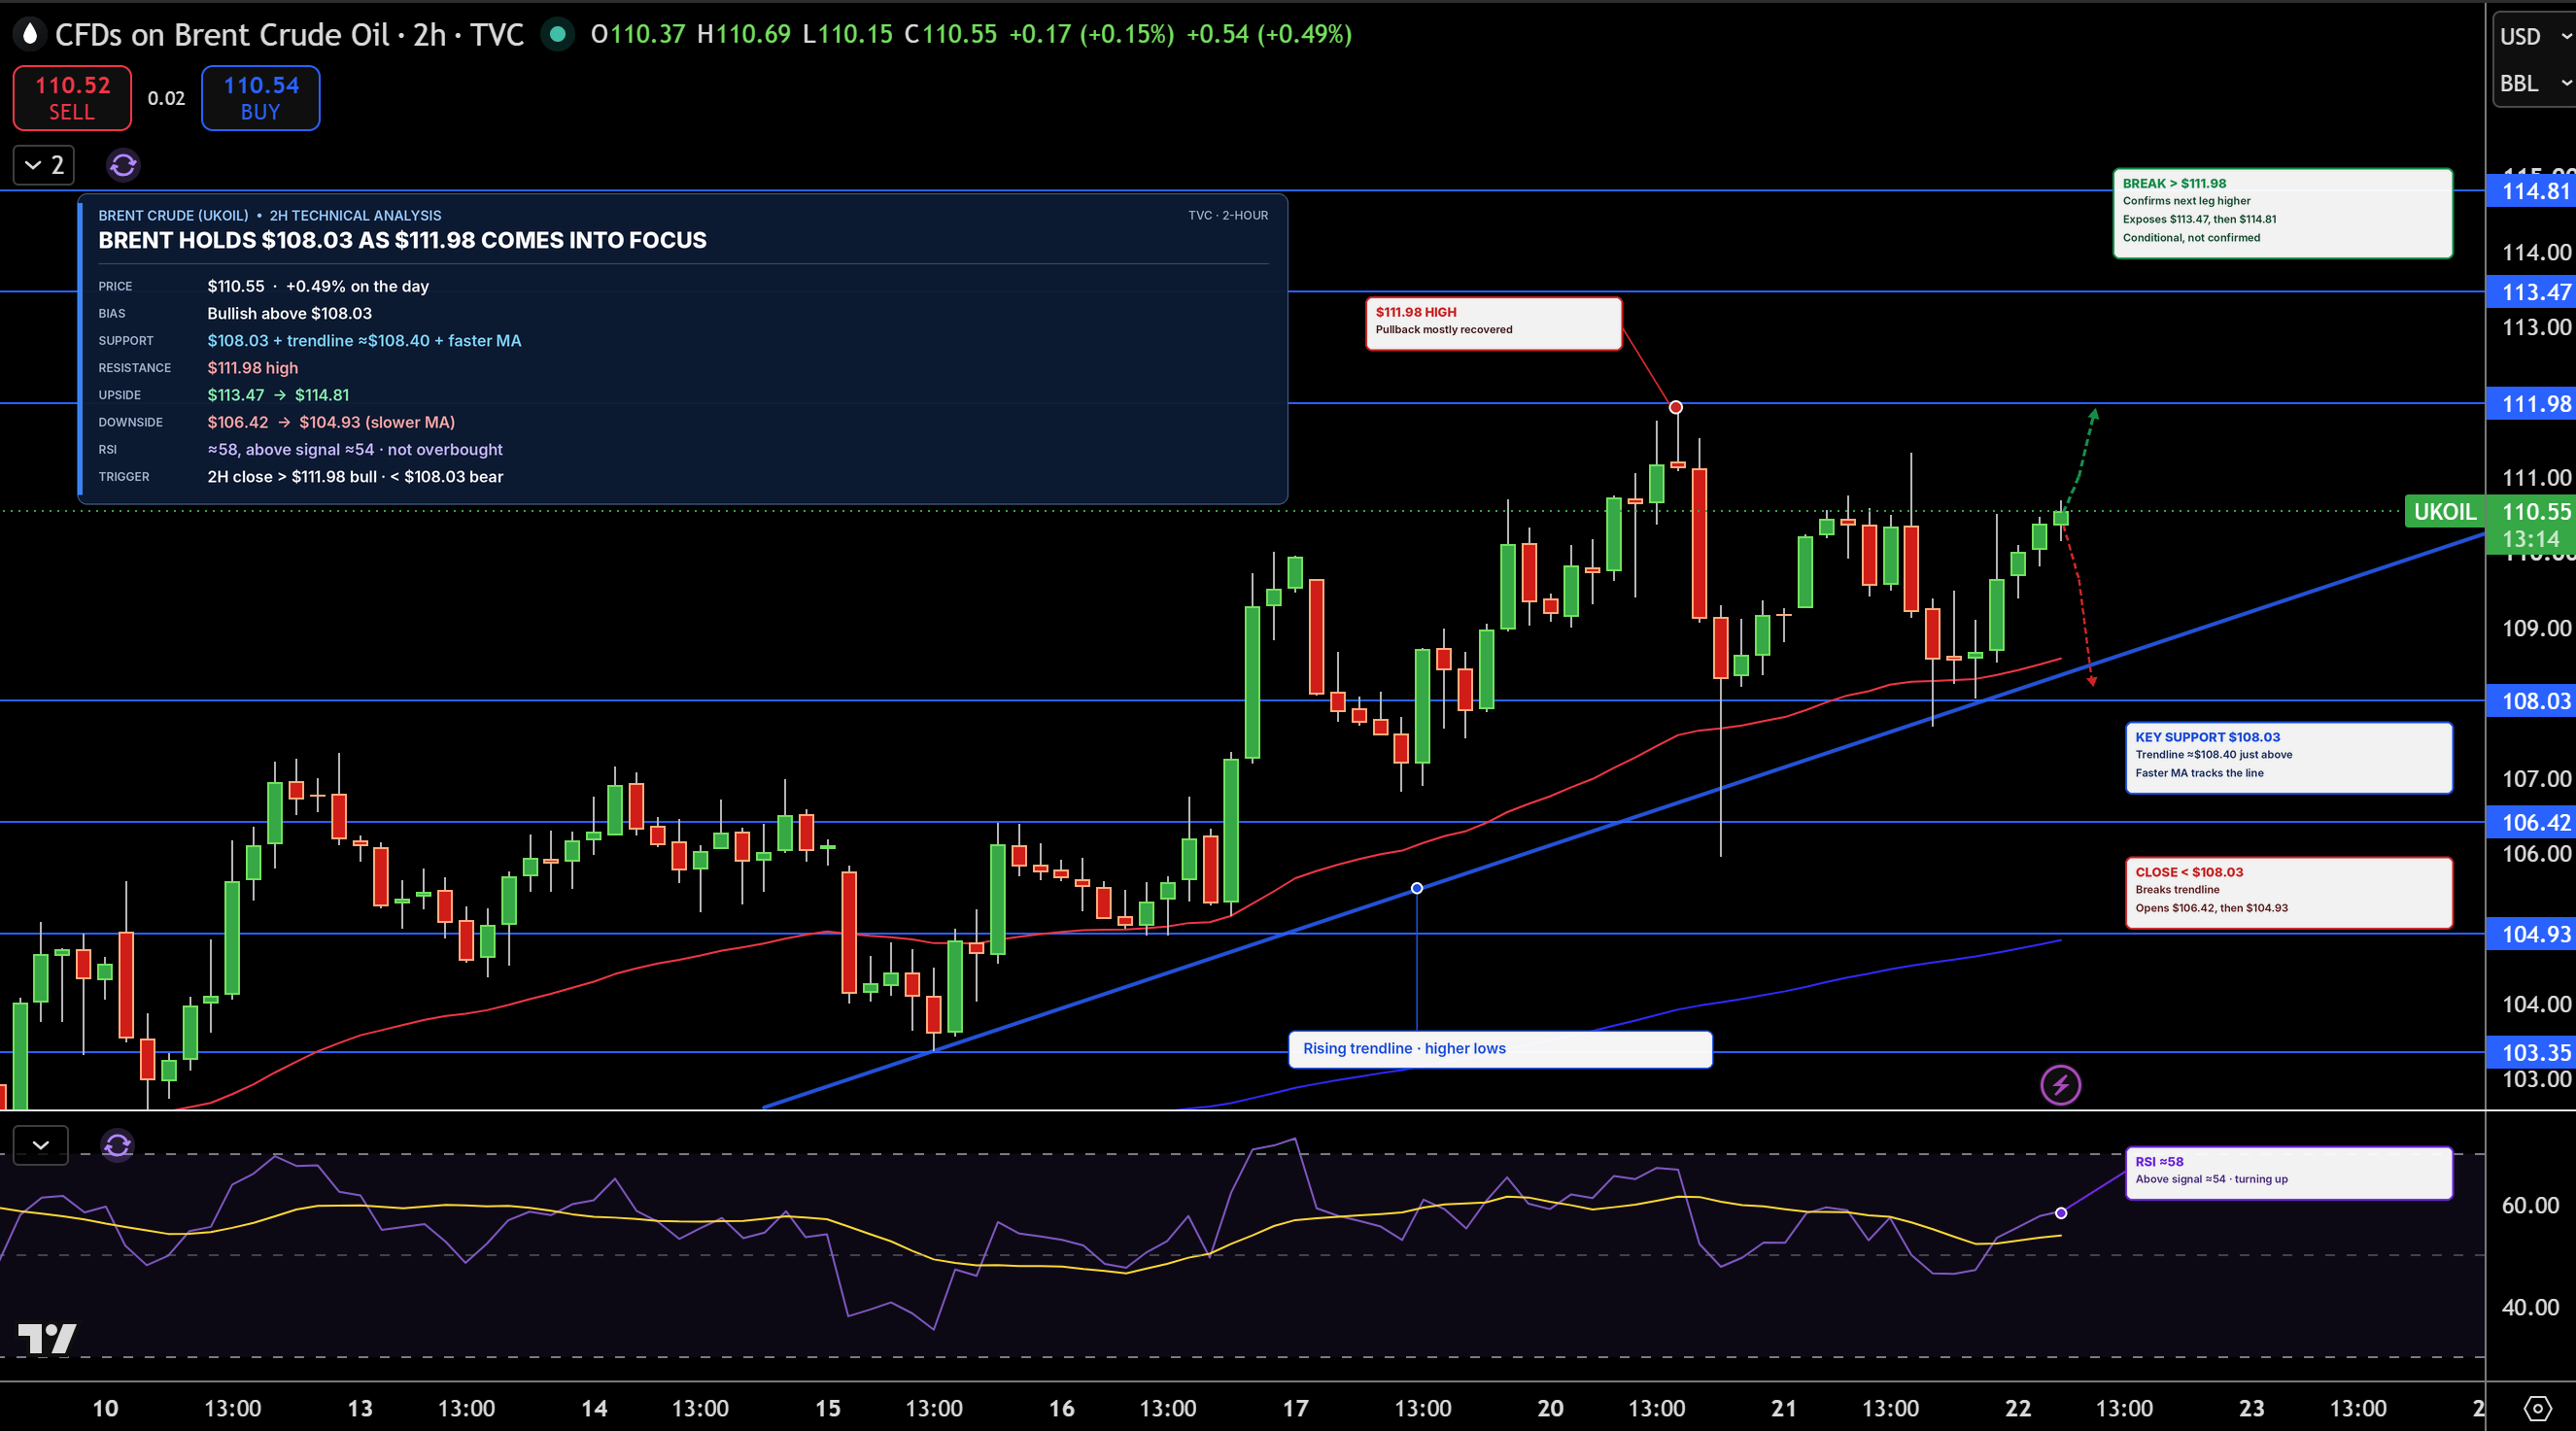This screenshot has width=2576, height=1431.
Task: Click the RSI current value marker dot
Action: click(2061, 1213)
